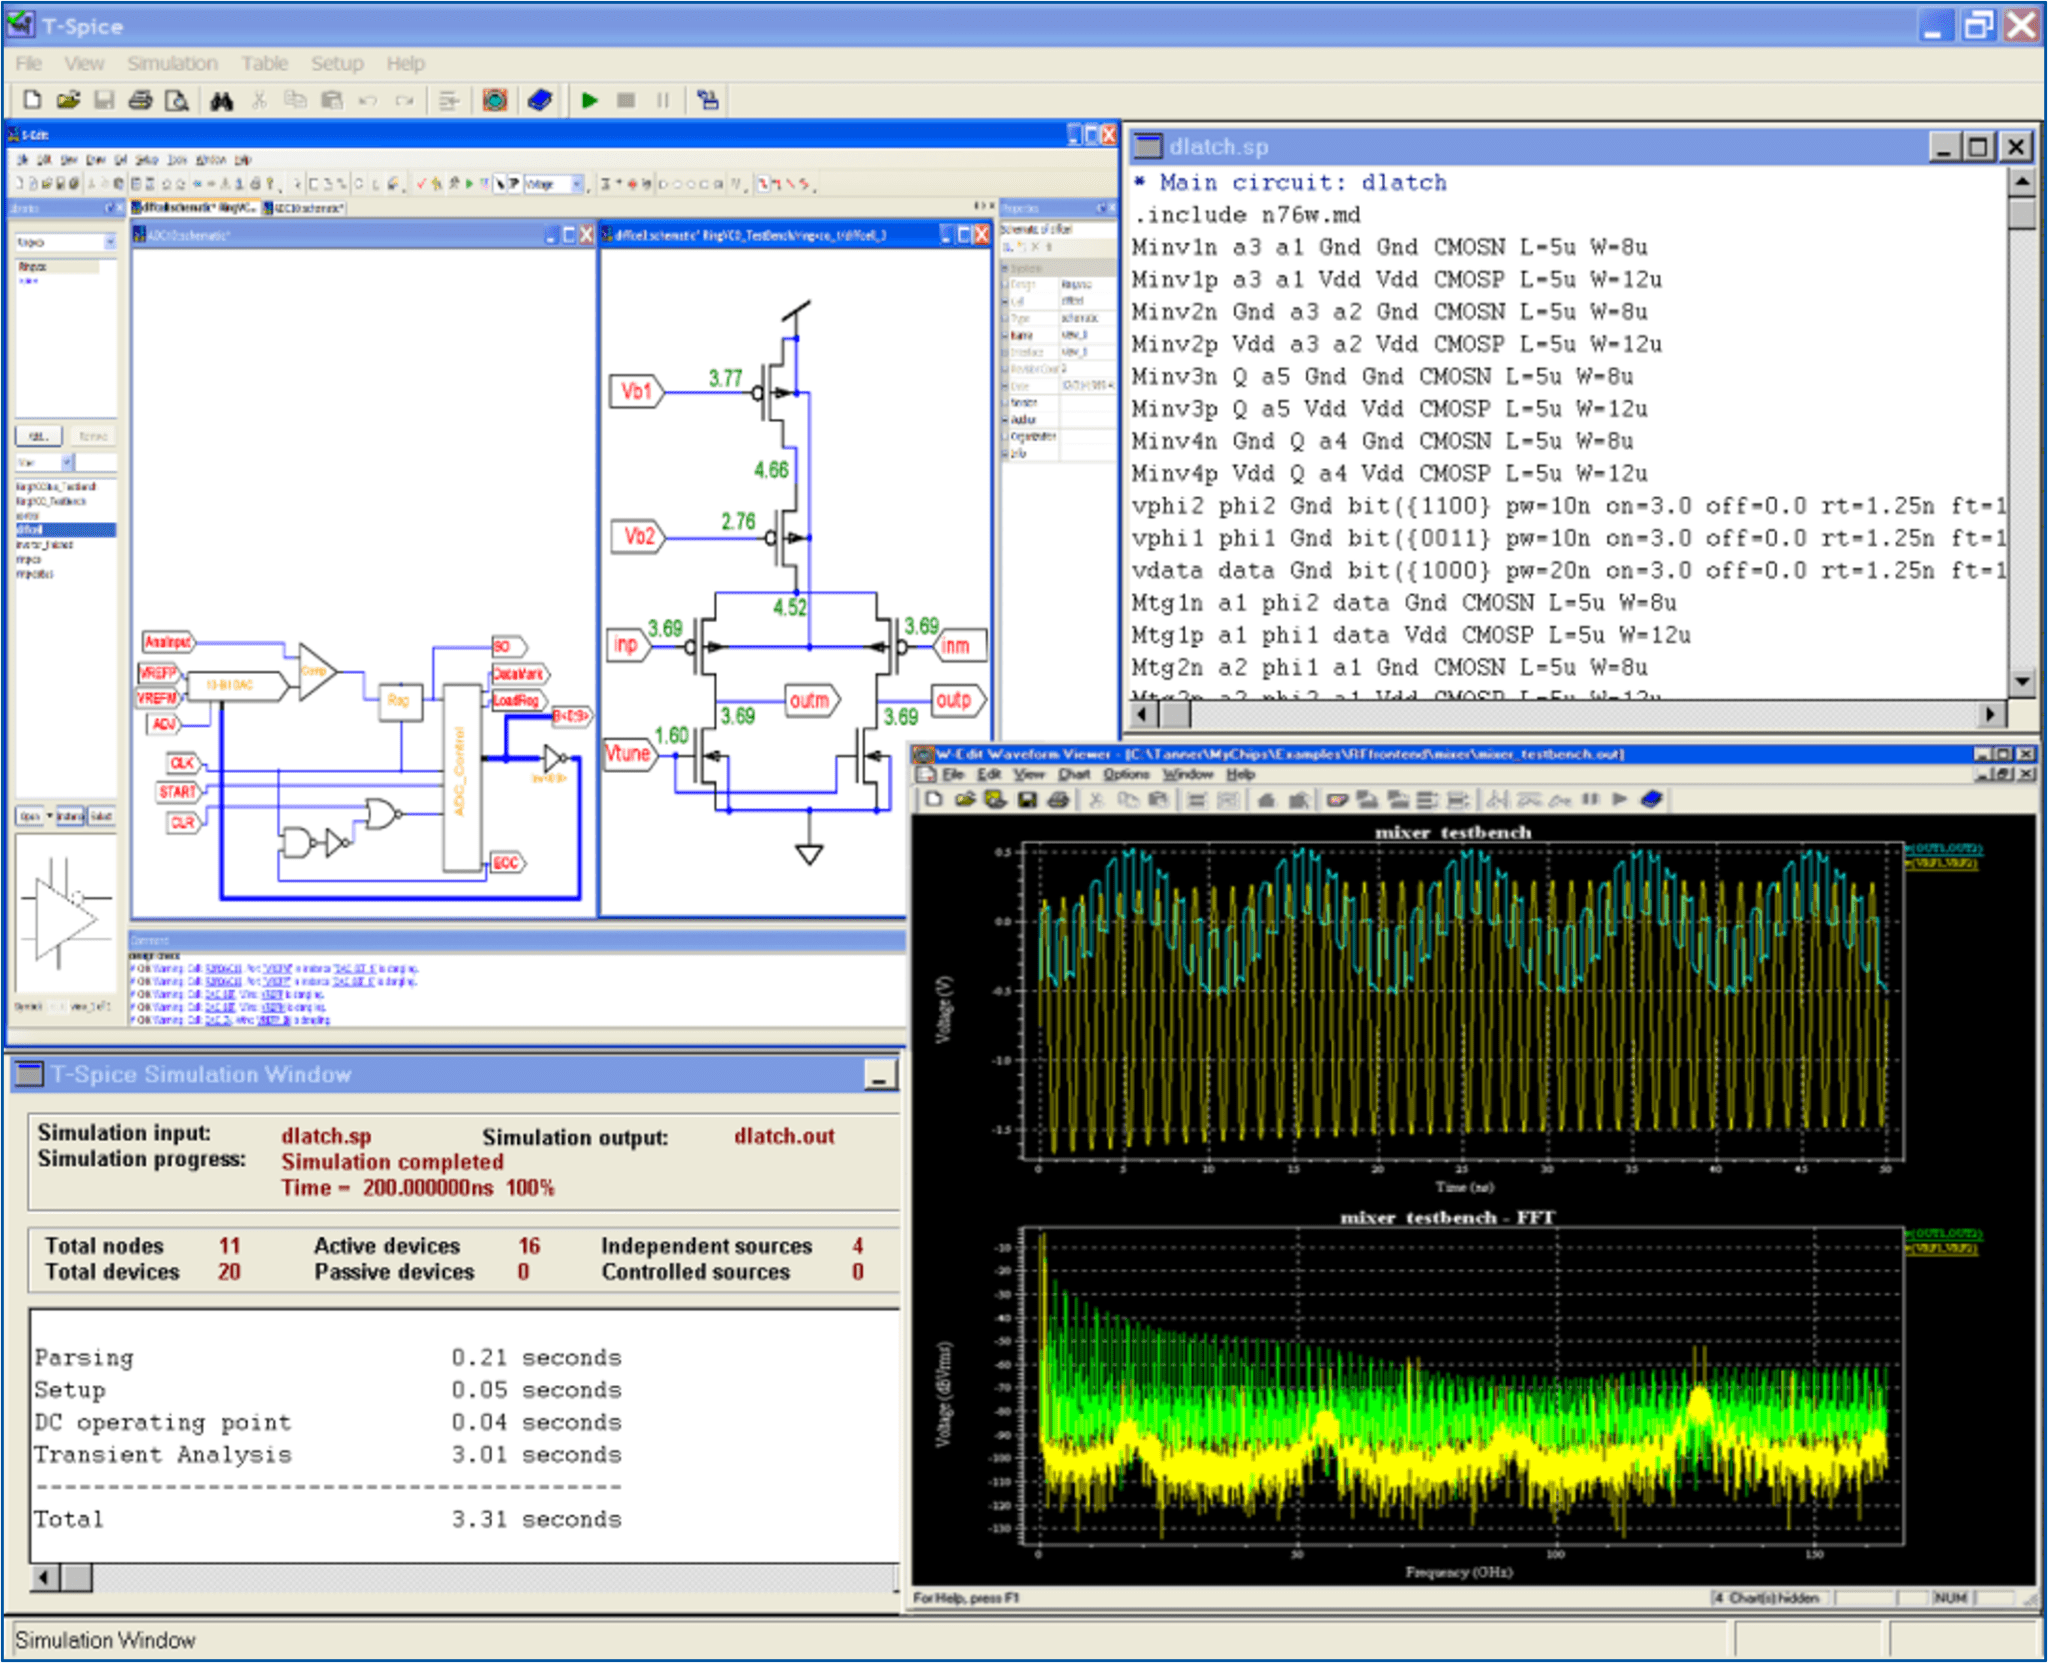Click the Simulation Window toolbar icon
Image resolution: width=2048 pixels, height=1663 pixels.
[708, 100]
